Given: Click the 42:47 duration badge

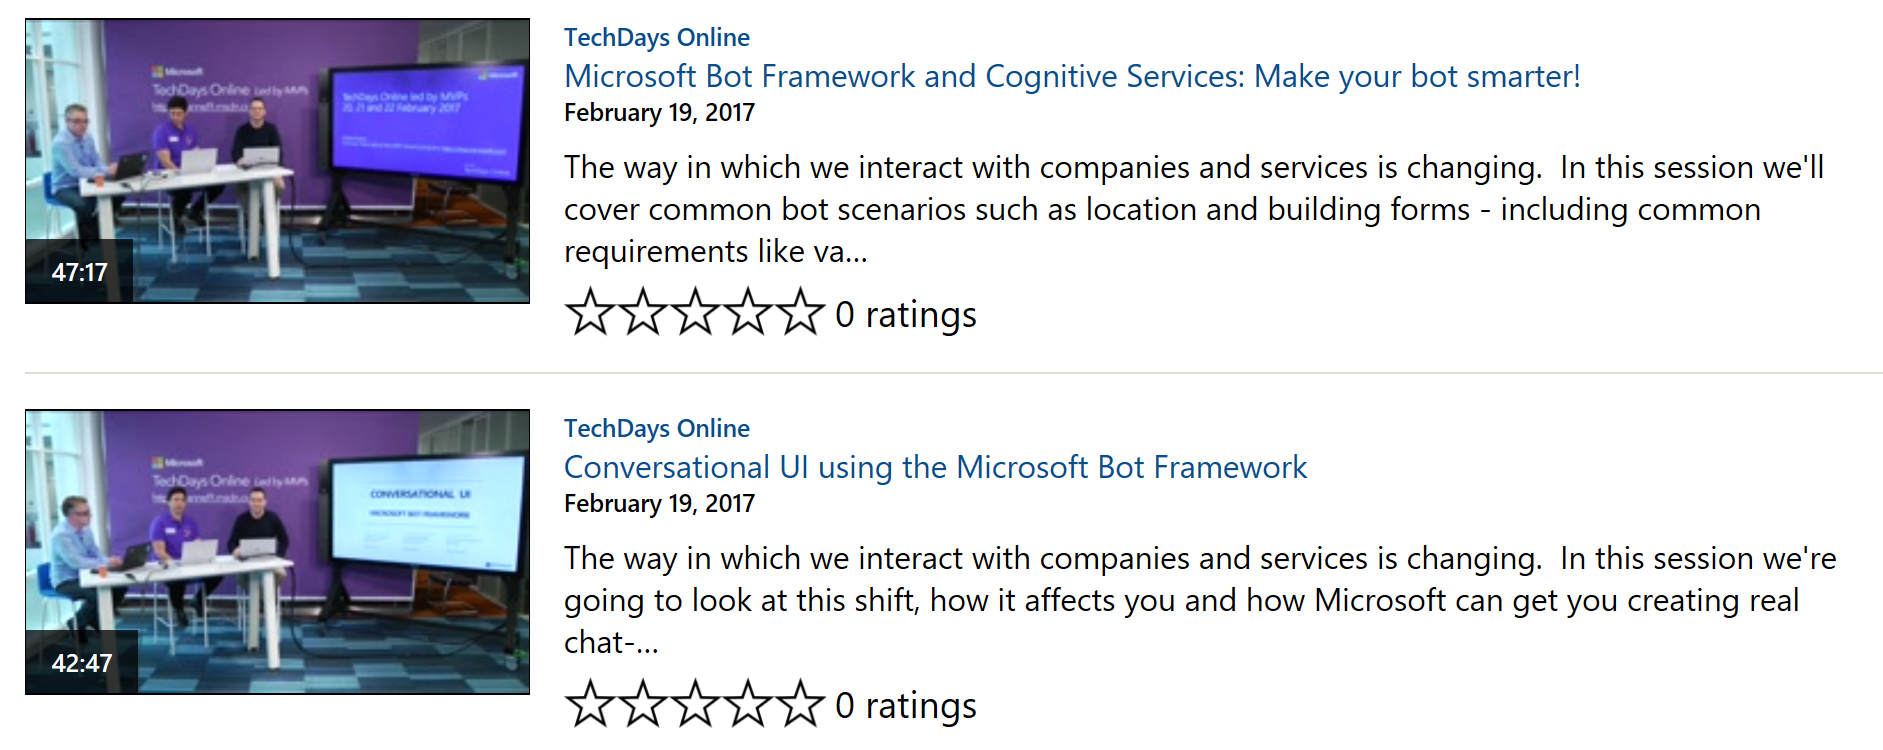Looking at the screenshot, I should (x=82, y=663).
